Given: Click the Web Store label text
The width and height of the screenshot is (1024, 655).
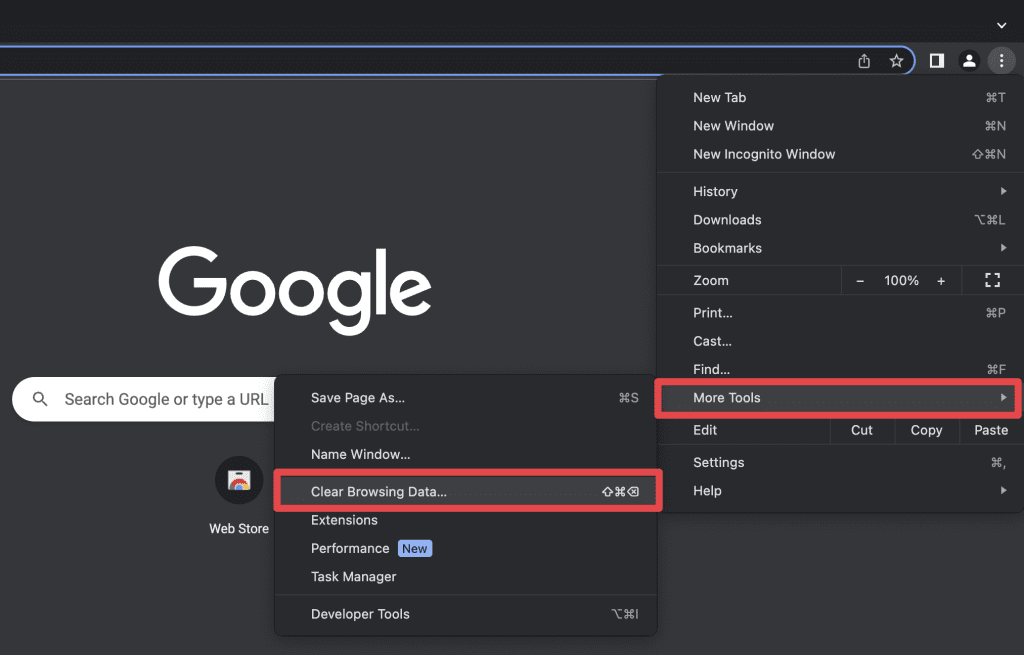Looking at the screenshot, I should click(x=239, y=529).
